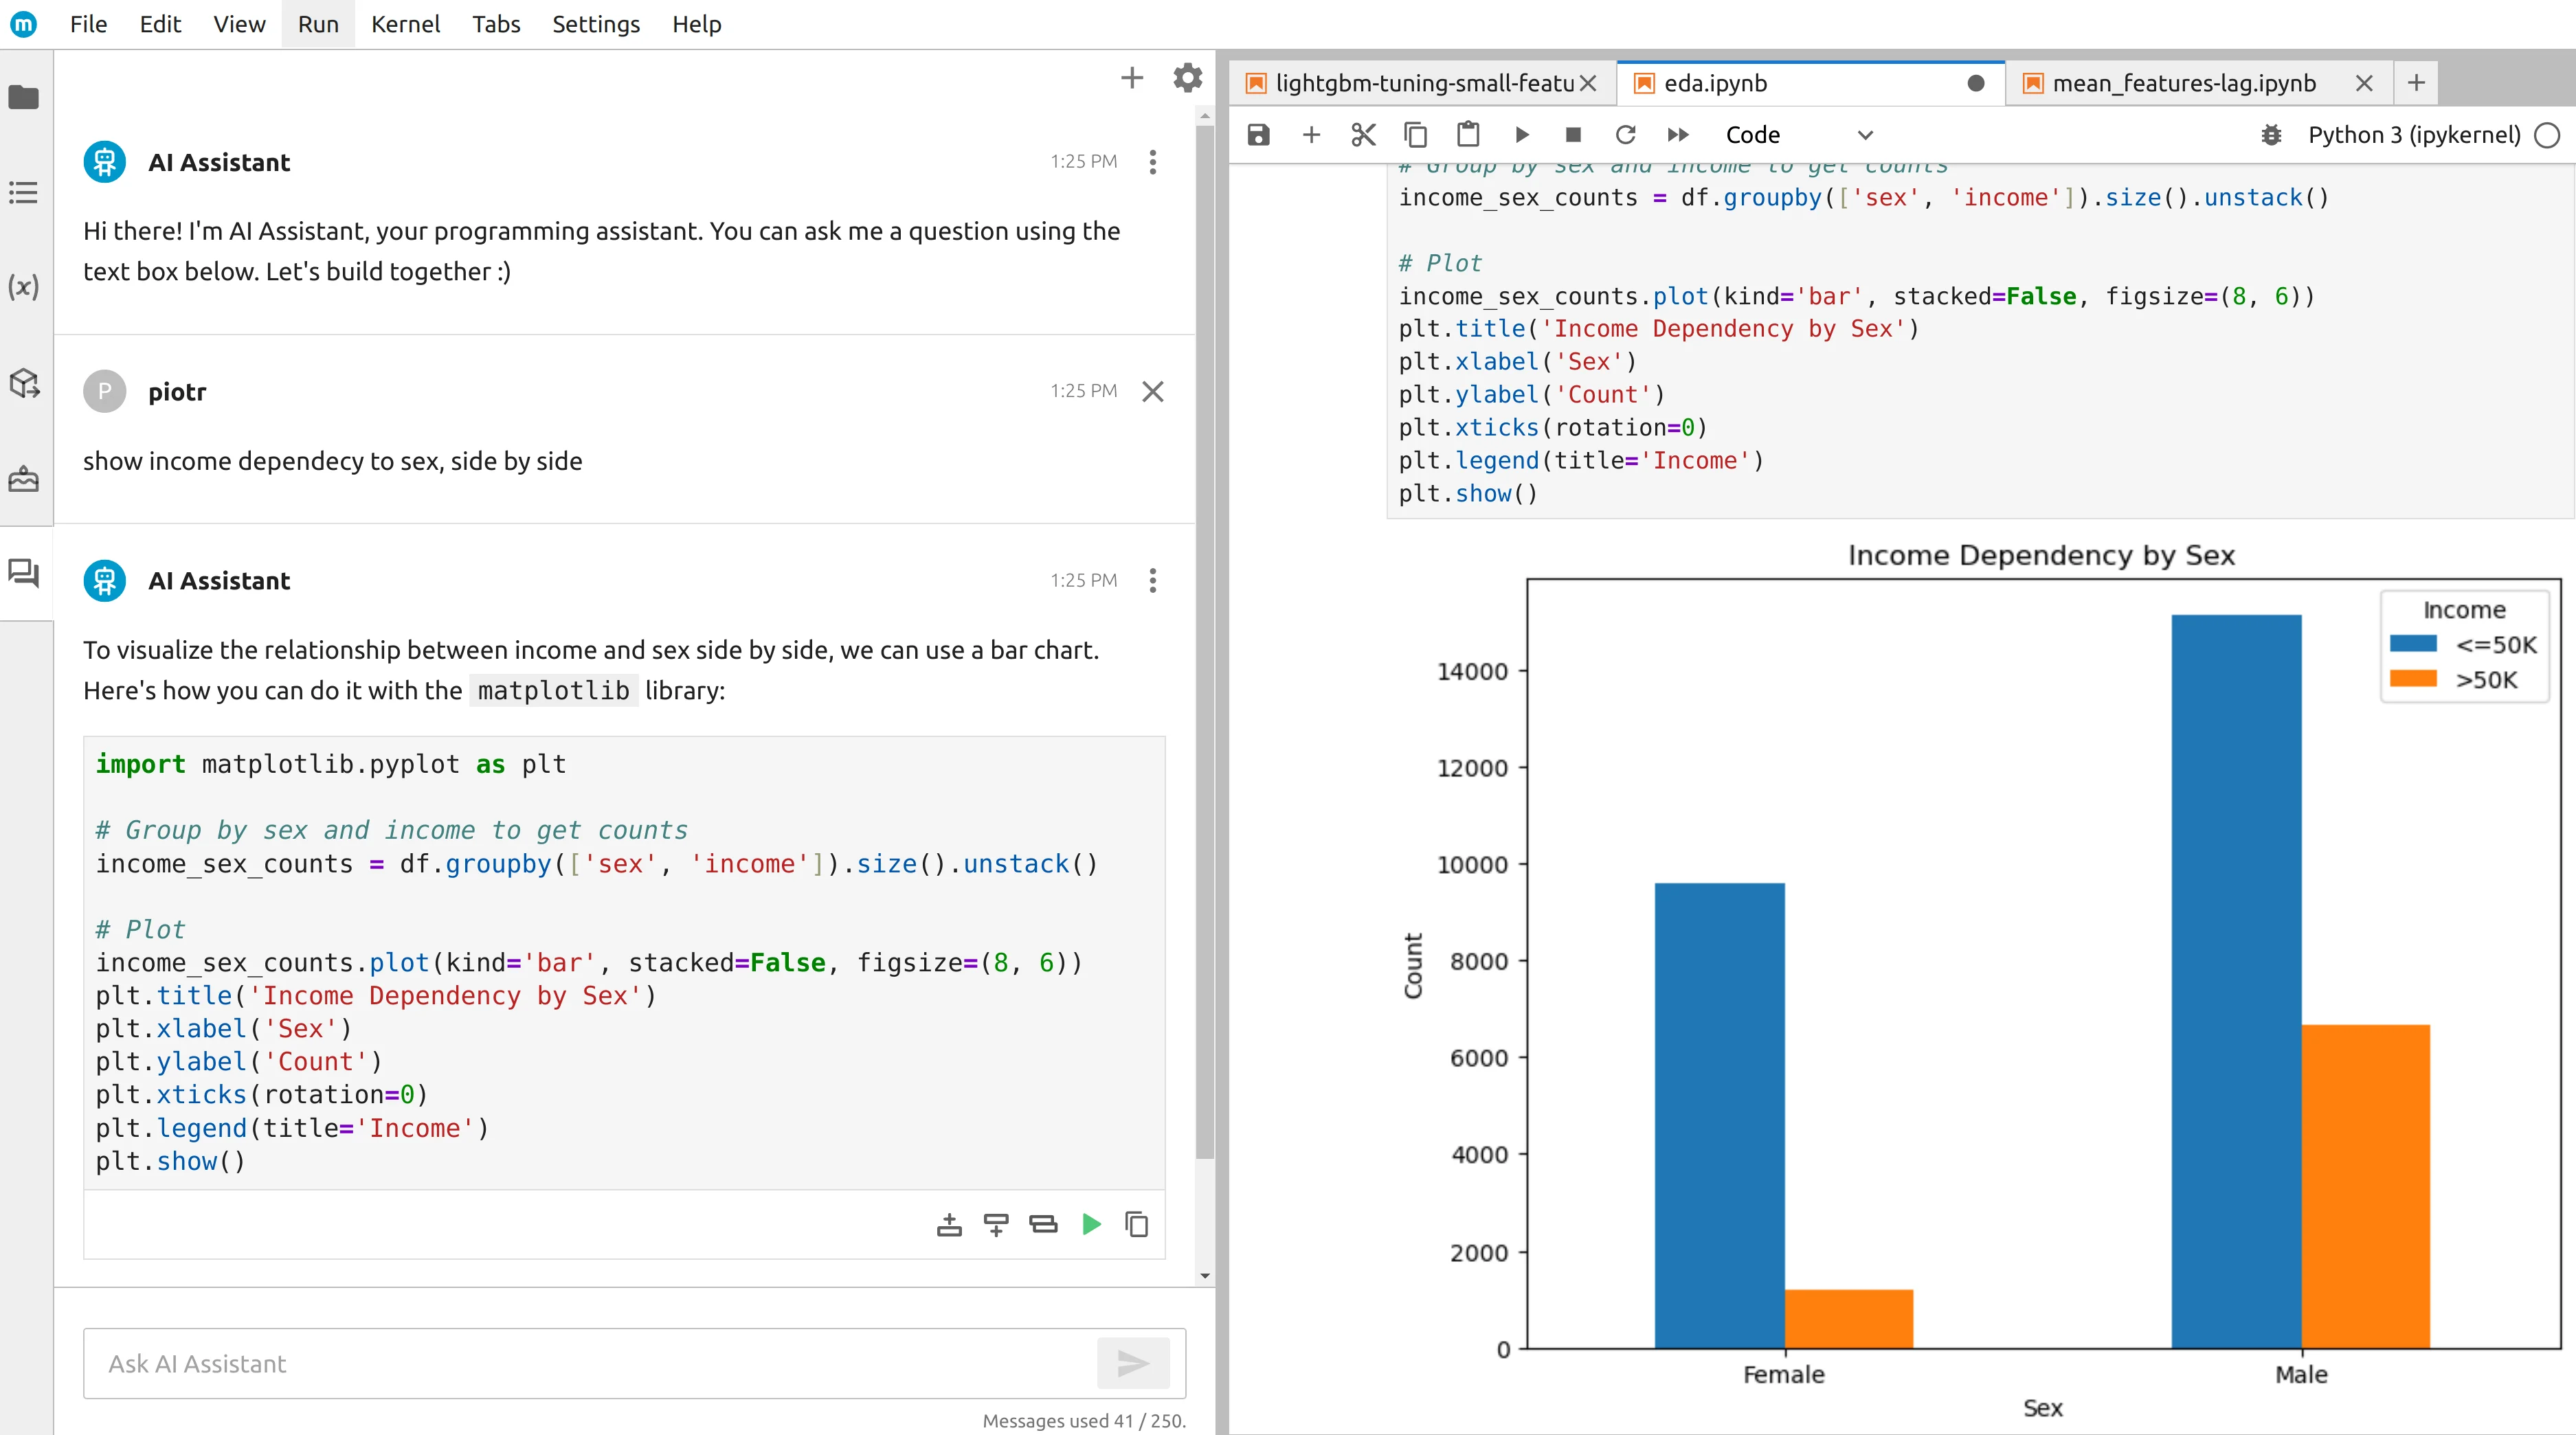Click the orange >50K legend swatch
Screen dimensions: 2576x1435
(2412, 679)
